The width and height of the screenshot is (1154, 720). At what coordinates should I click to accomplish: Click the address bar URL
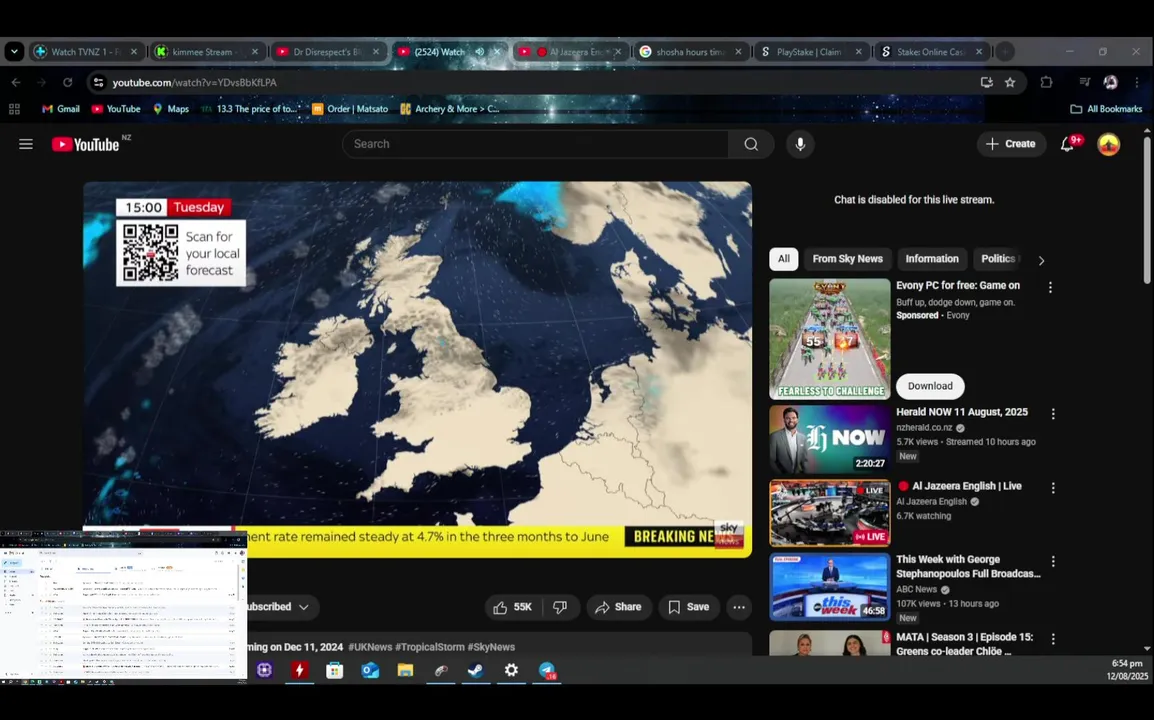click(194, 82)
